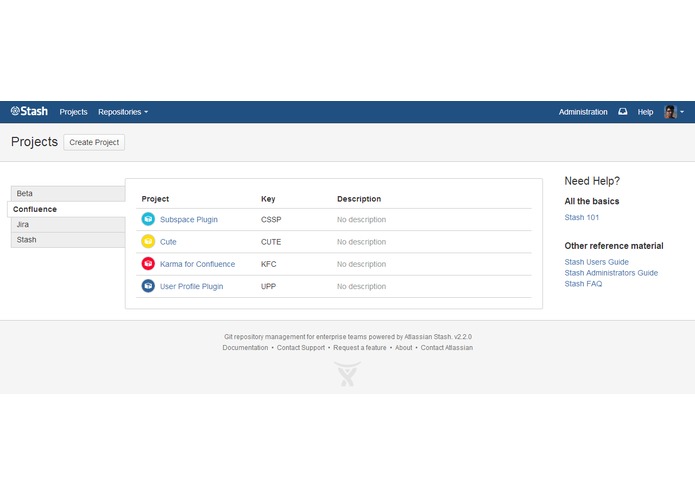The image size is (695, 494).
Task: Open the Stash Administrators Guide link
Action: pyautogui.click(x=611, y=273)
